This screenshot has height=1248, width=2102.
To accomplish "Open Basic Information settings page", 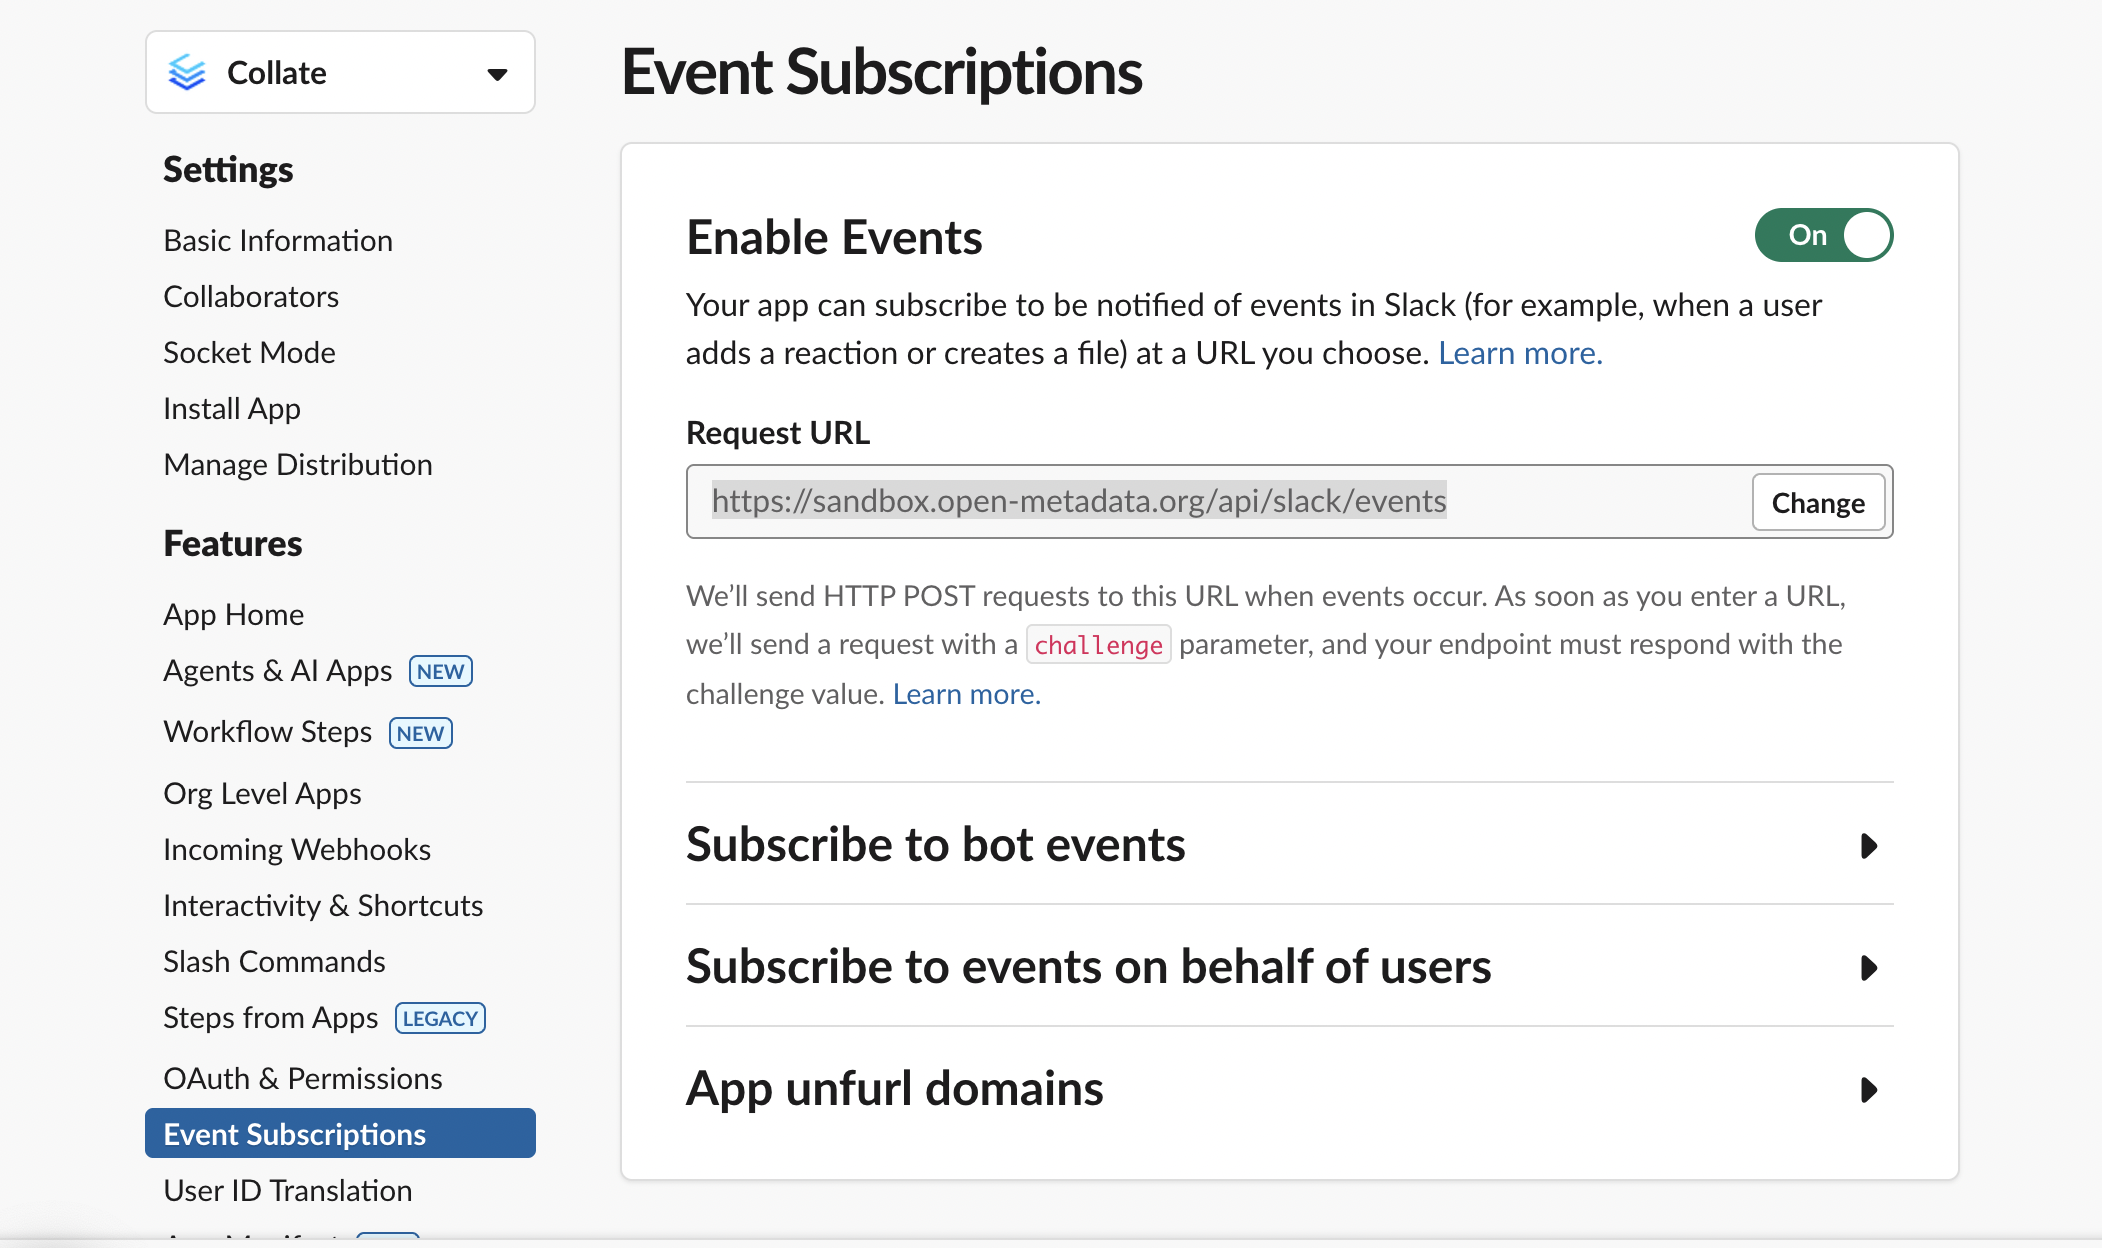I will pyautogui.click(x=278, y=241).
